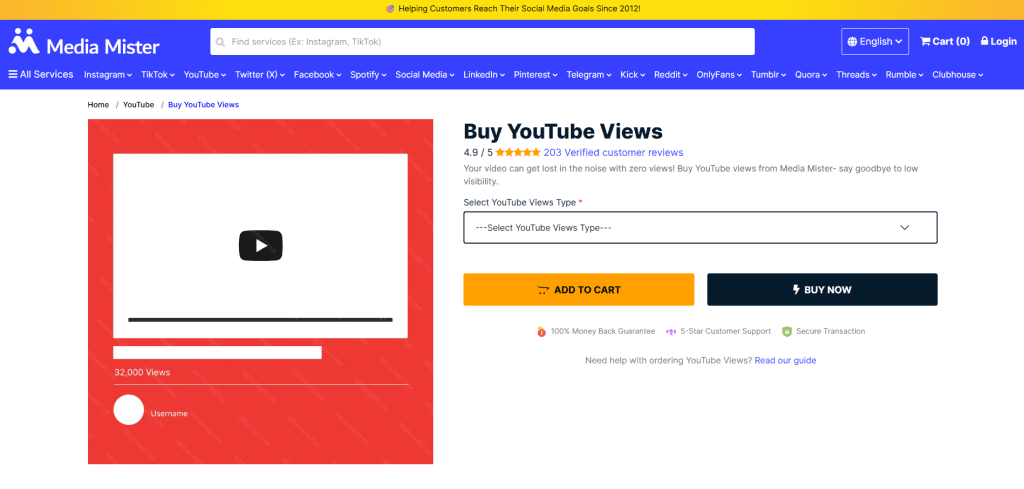Click the Find services search field
Viewport: 1024px width, 489px height.
(x=483, y=42)
